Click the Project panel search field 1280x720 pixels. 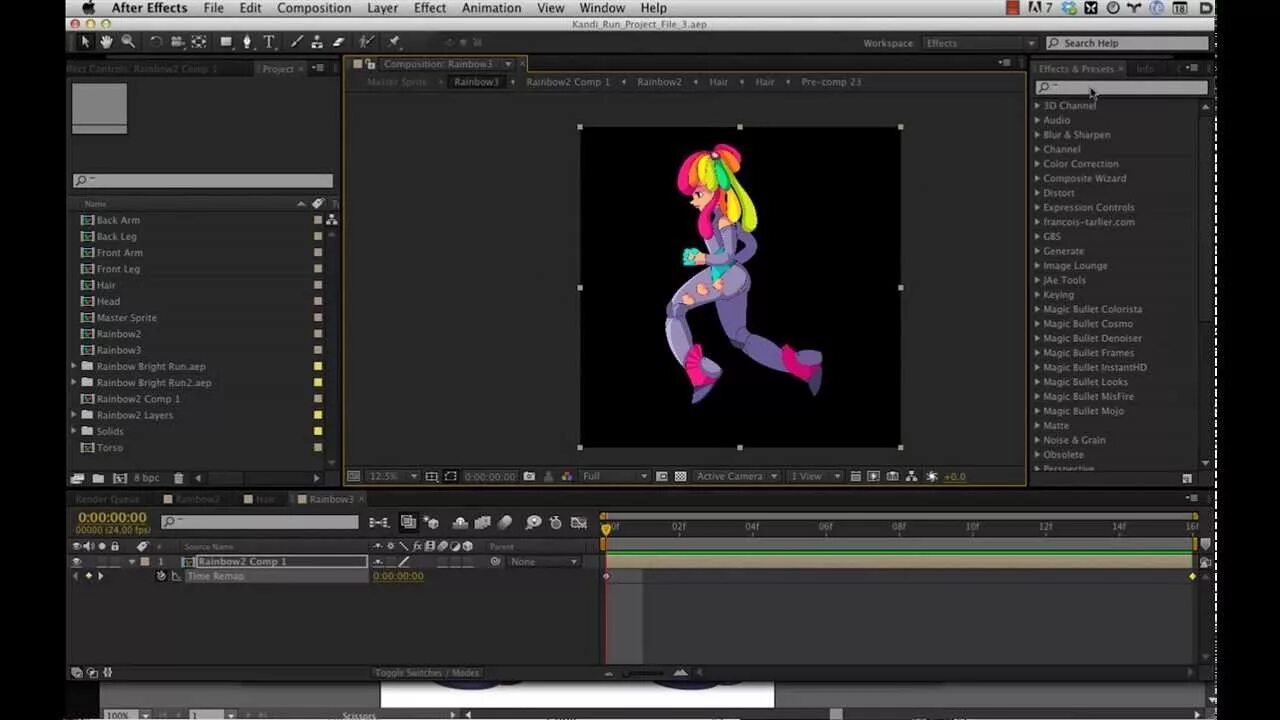tap(202, 181)
